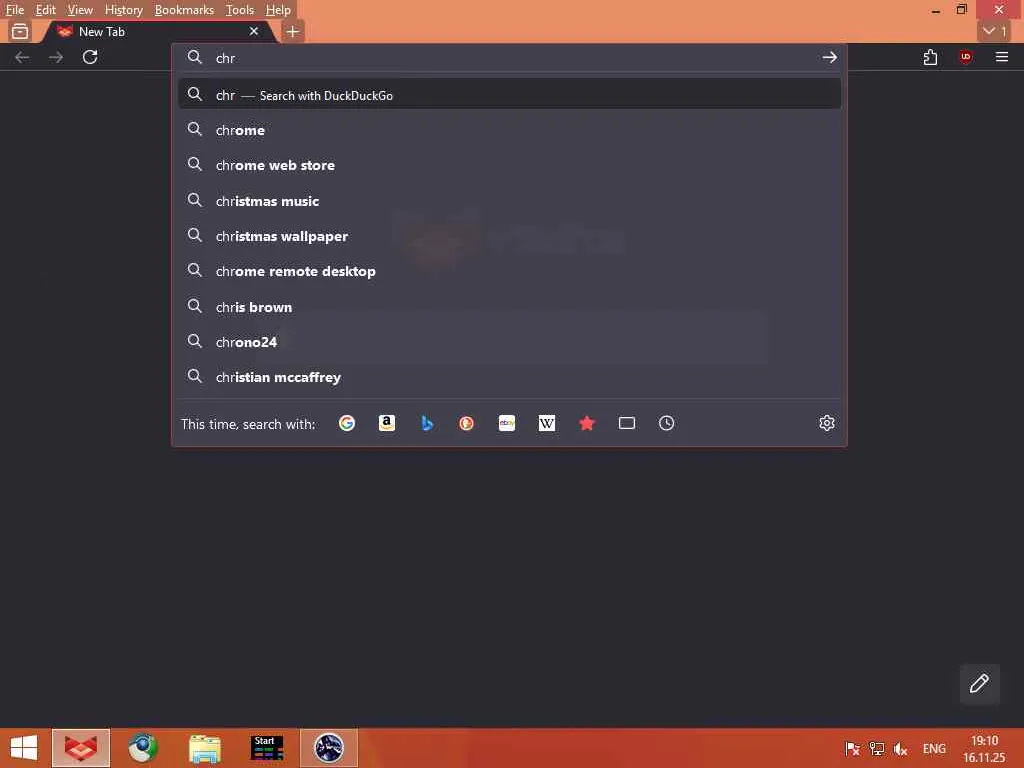The image size is (1024, 768).
Task: Open the Edit menu
Action: tap(45, 10)
